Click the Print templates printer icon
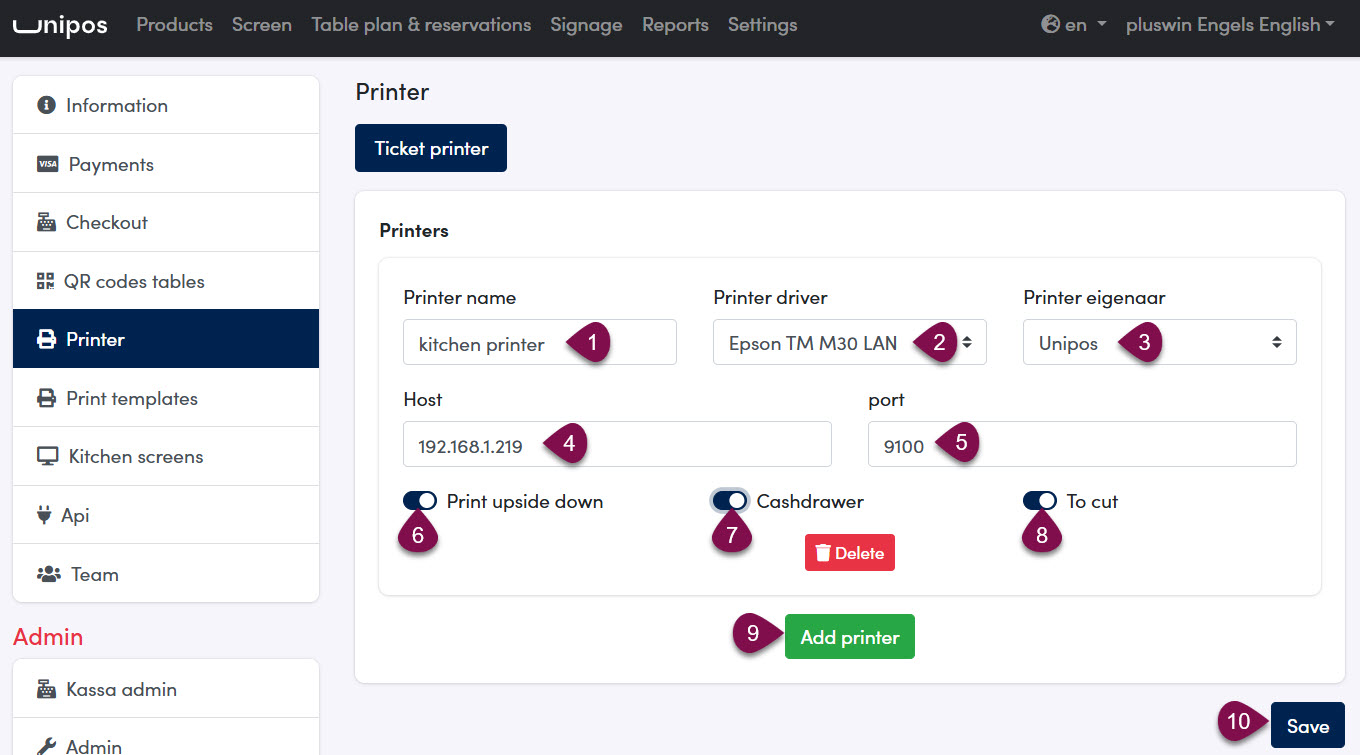 [x=46, y=398]
